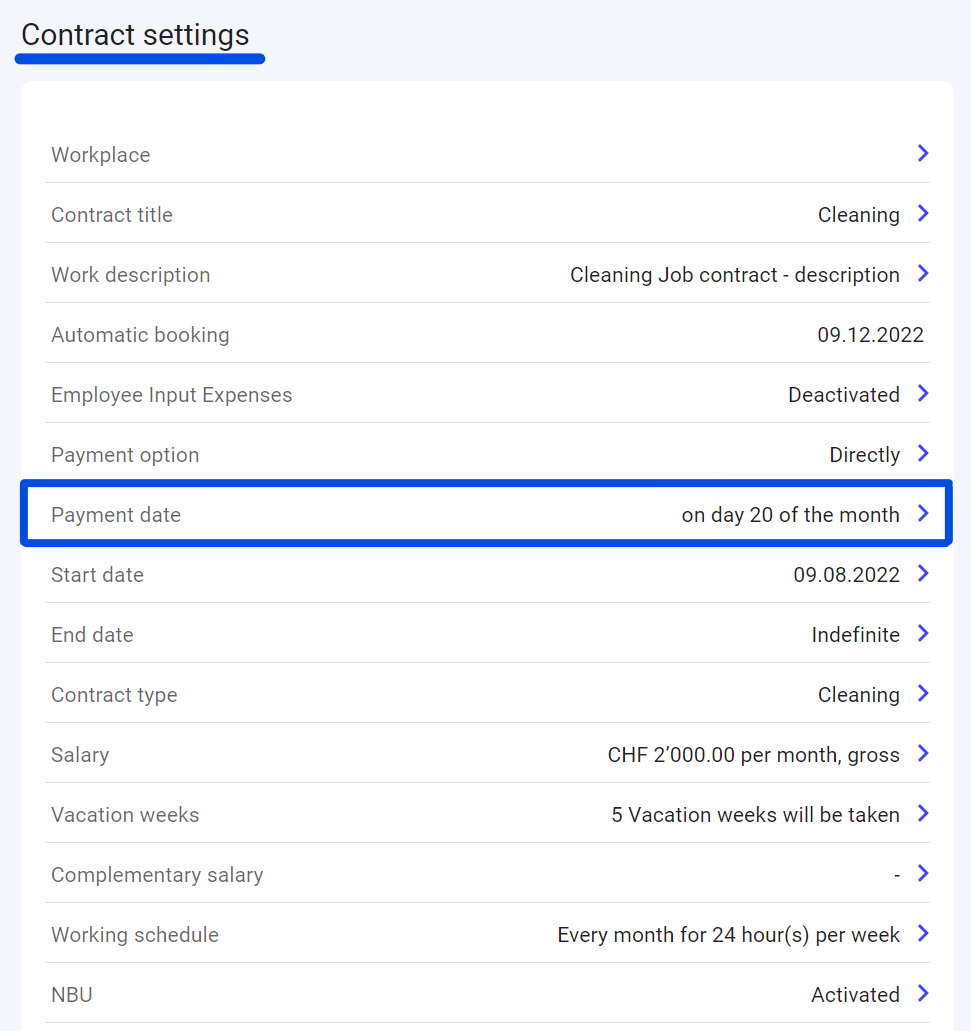Open the NBU setting chevron

pyautogui.click(x=923, y=993)
